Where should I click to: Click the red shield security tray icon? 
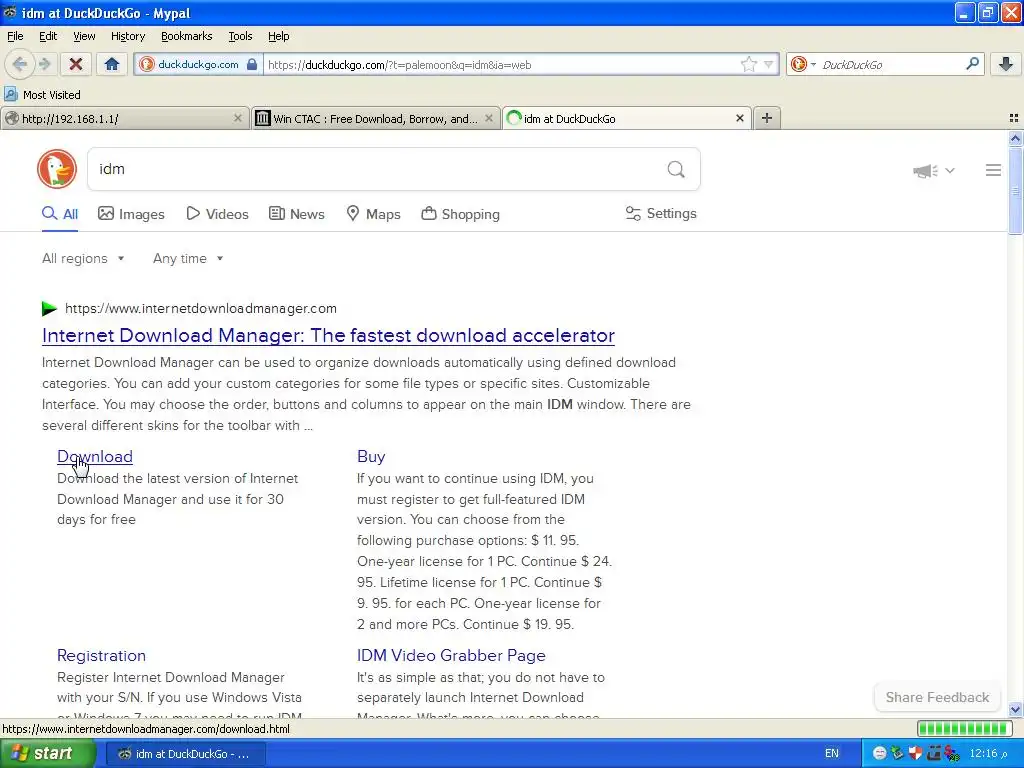point(915,754)
